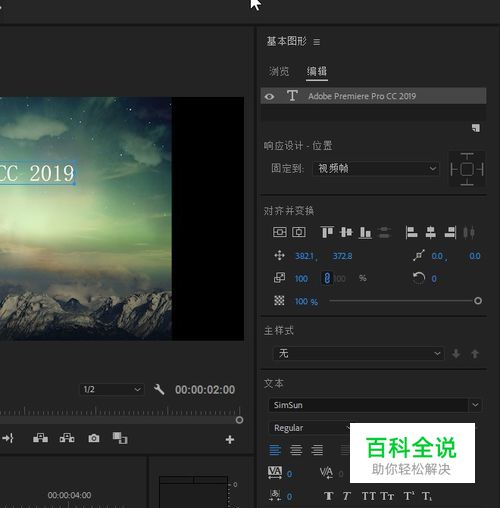The image size is (500, 508).
Task: Click the rotation value 0
Action: point(434,279)
